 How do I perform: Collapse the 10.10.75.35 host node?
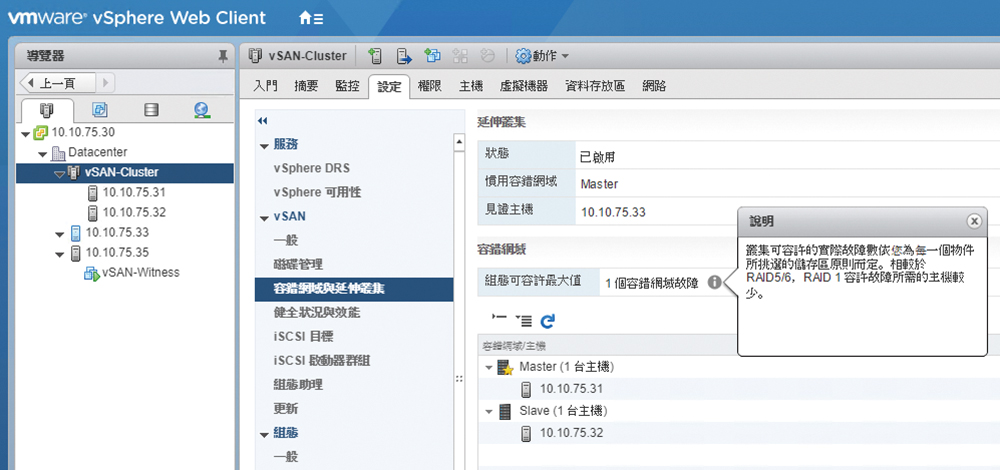point(59,253)
